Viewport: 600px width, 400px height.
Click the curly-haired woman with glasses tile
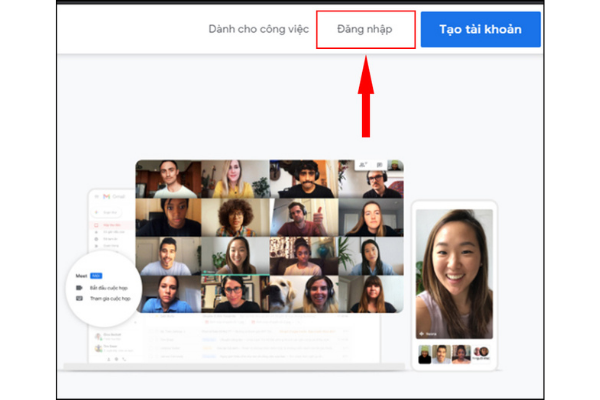(235, 217)
